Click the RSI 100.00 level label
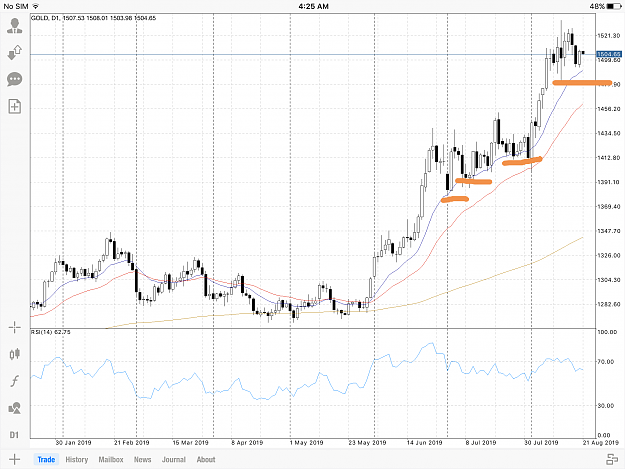This screenshot has height=469, width=625. click(607, 332)
